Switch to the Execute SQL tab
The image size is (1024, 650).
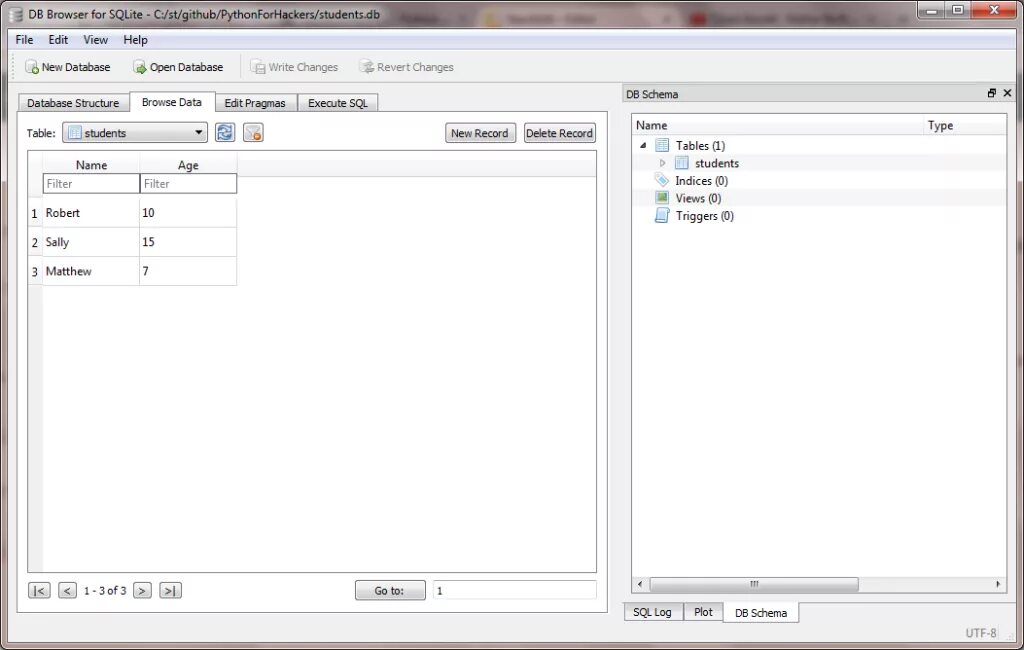pos(338,103)
